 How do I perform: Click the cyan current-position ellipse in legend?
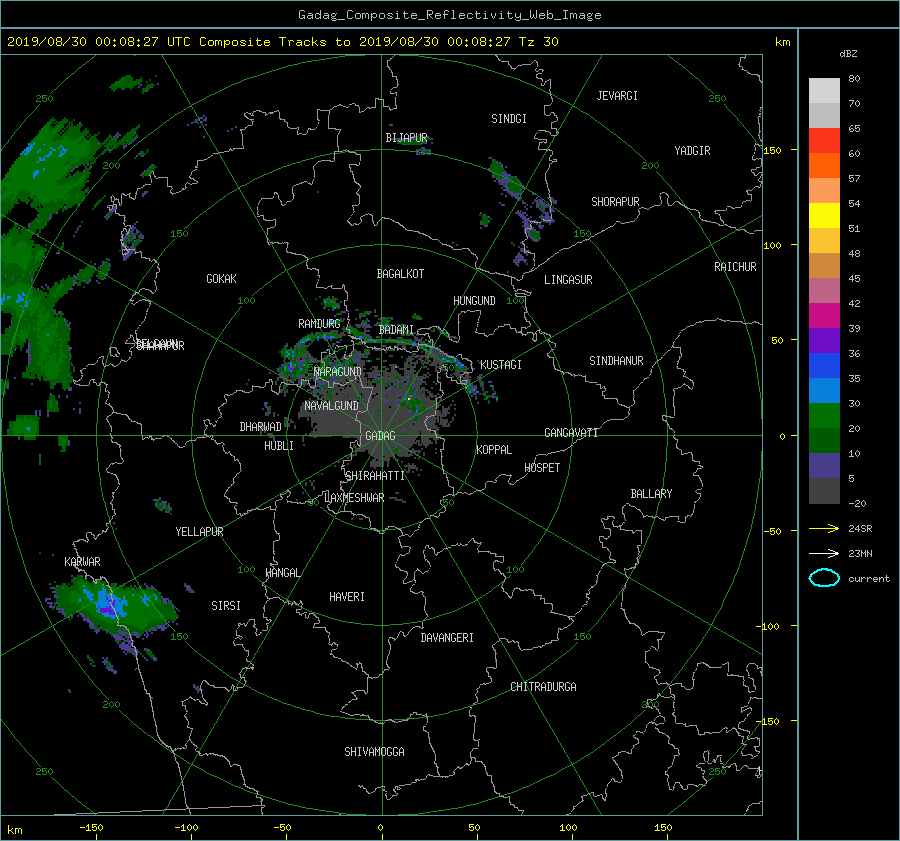(x=824, y=578)
